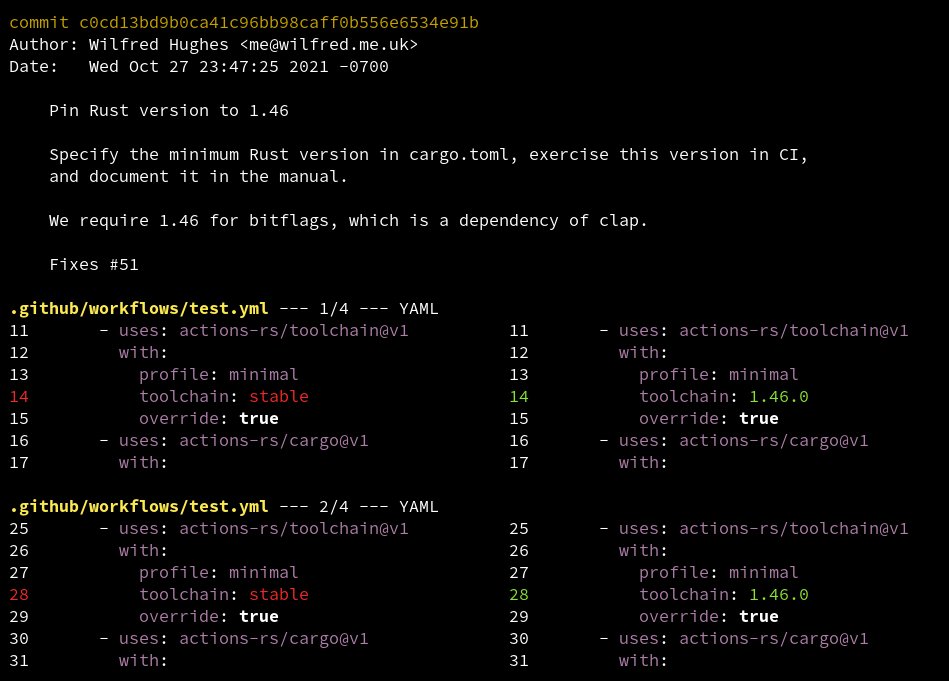The width and height of the screenshot is (949, 681).
Task: Open the test.yml file path in the 1/4 header
Action: pyautogui.click(x=139, y=309)
